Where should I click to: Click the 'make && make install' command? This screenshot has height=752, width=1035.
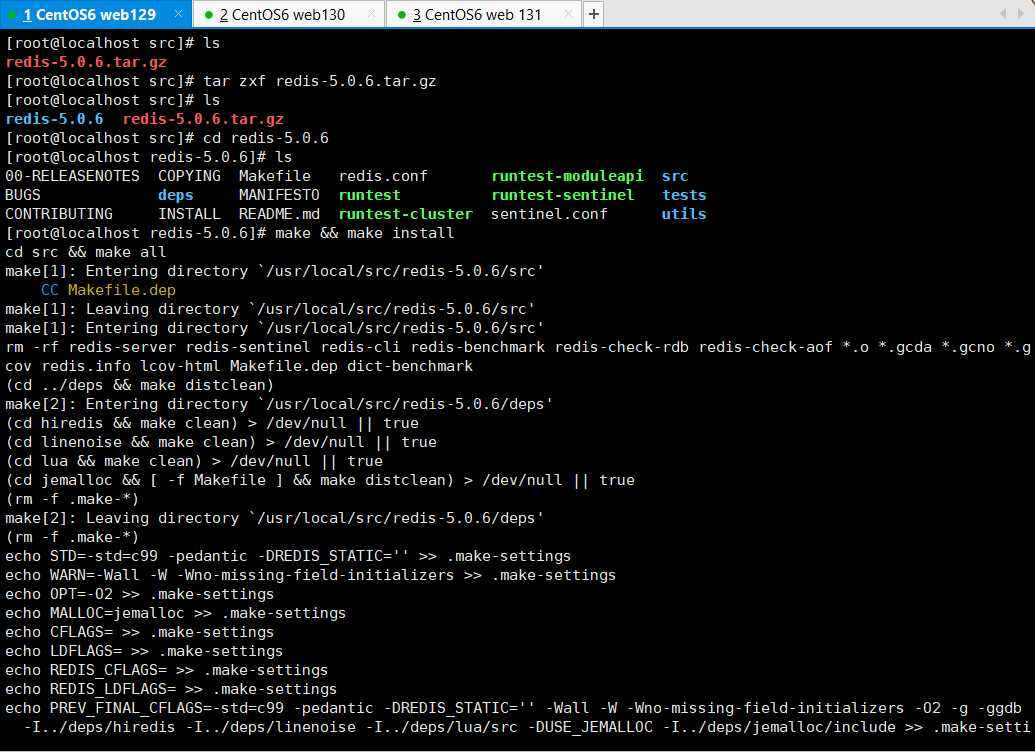364,233
